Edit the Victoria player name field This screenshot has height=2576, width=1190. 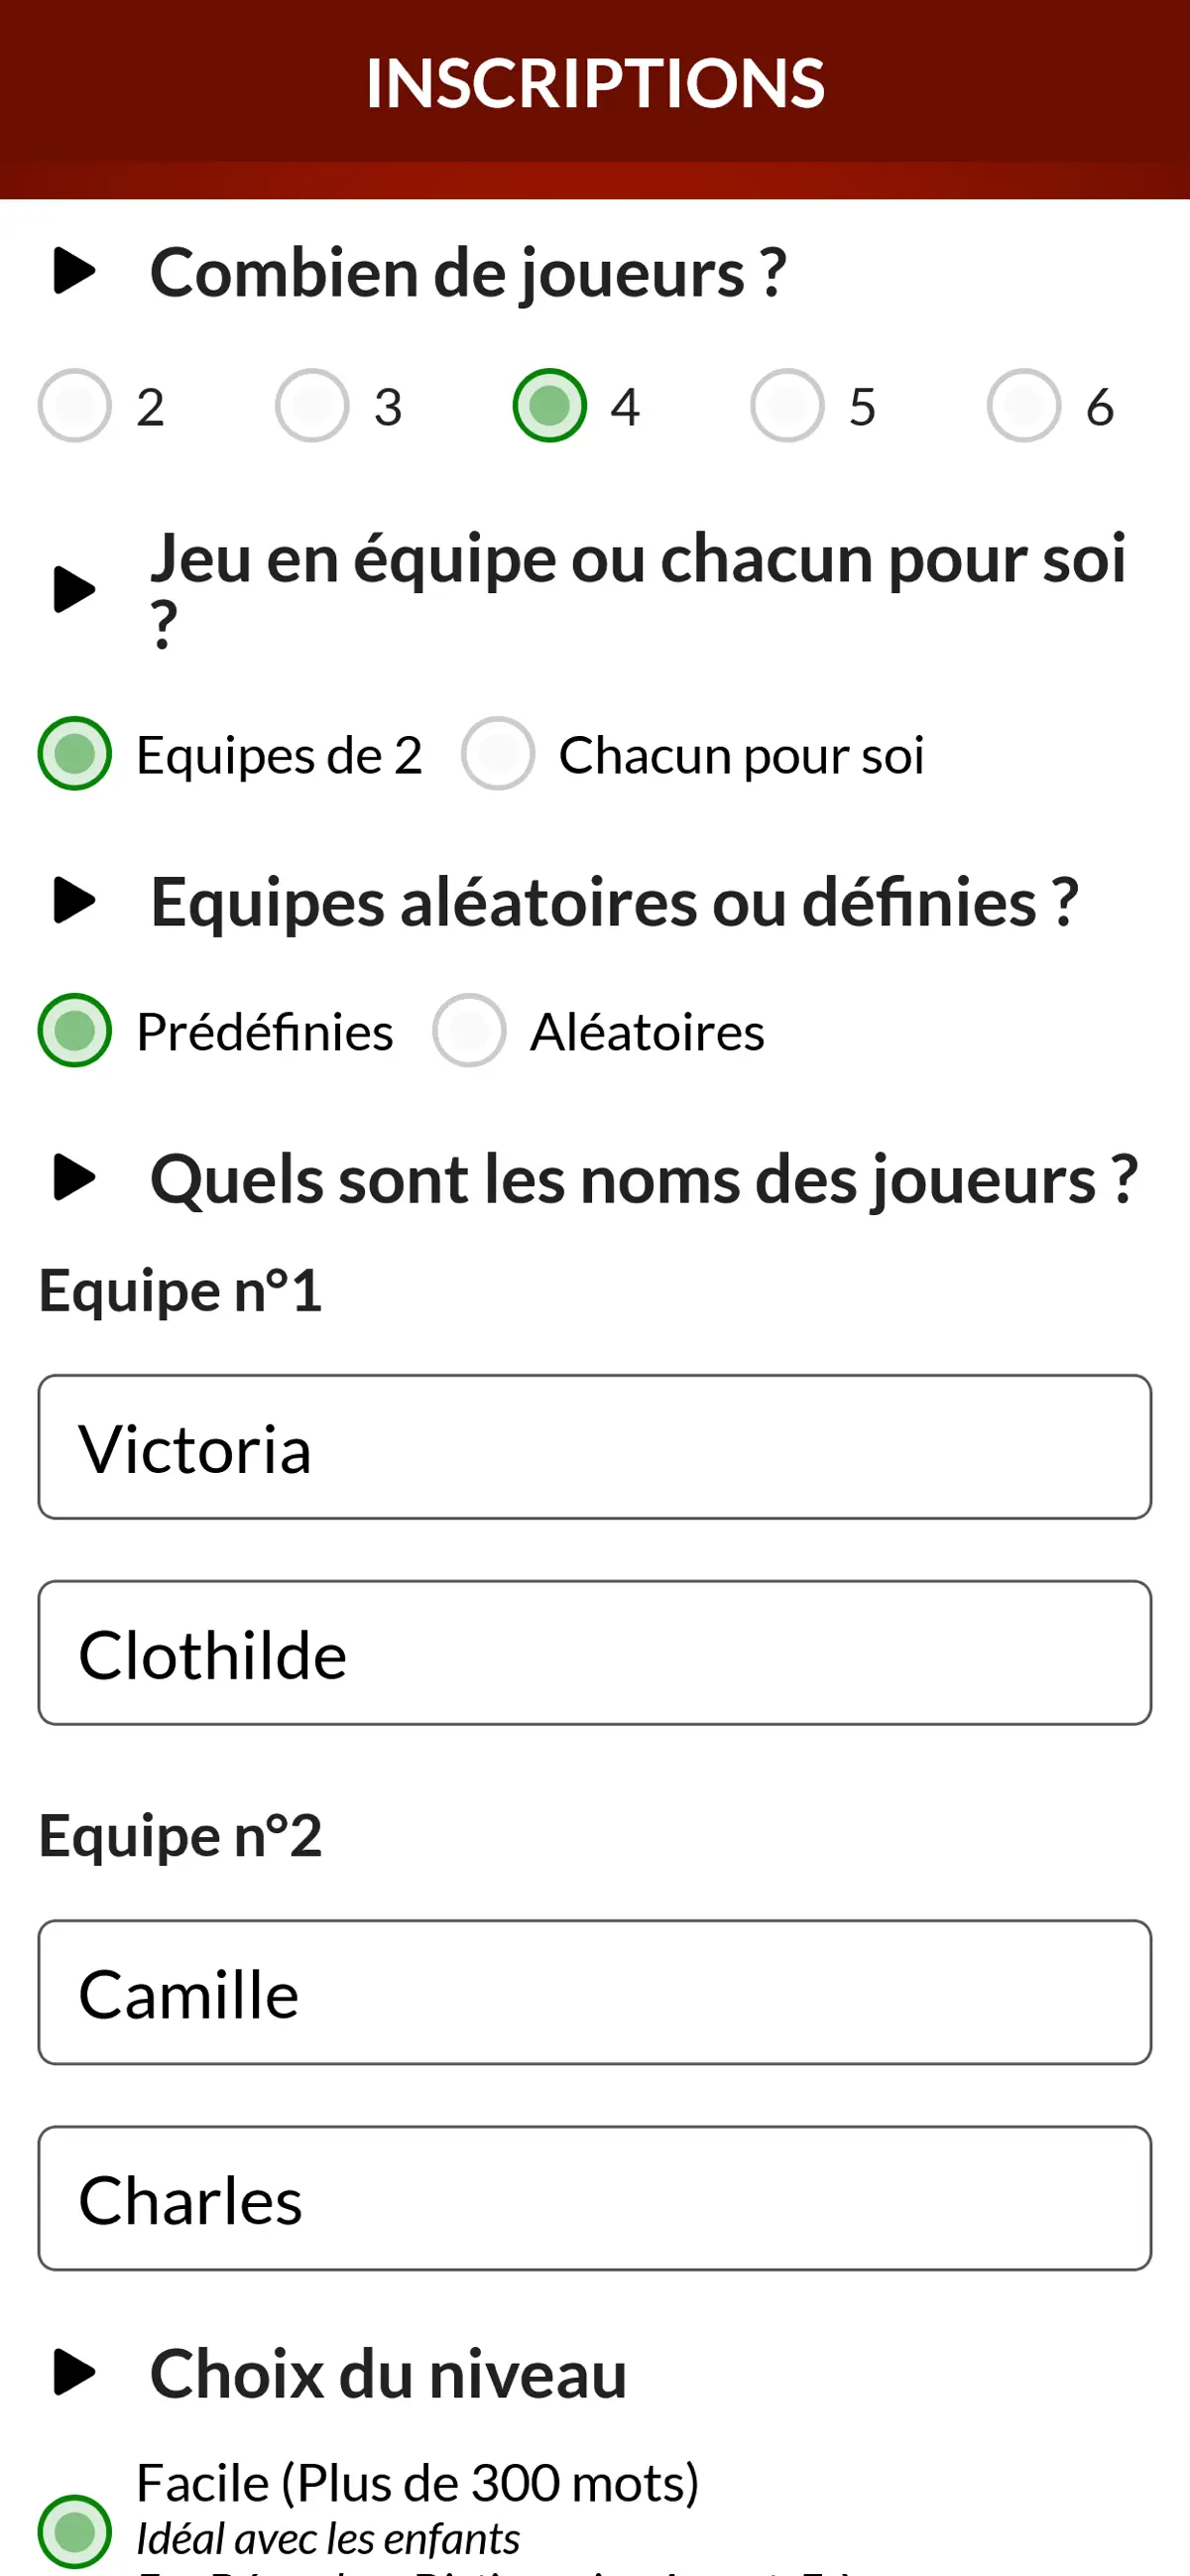pyautogui.click(x=595, y=1447)
